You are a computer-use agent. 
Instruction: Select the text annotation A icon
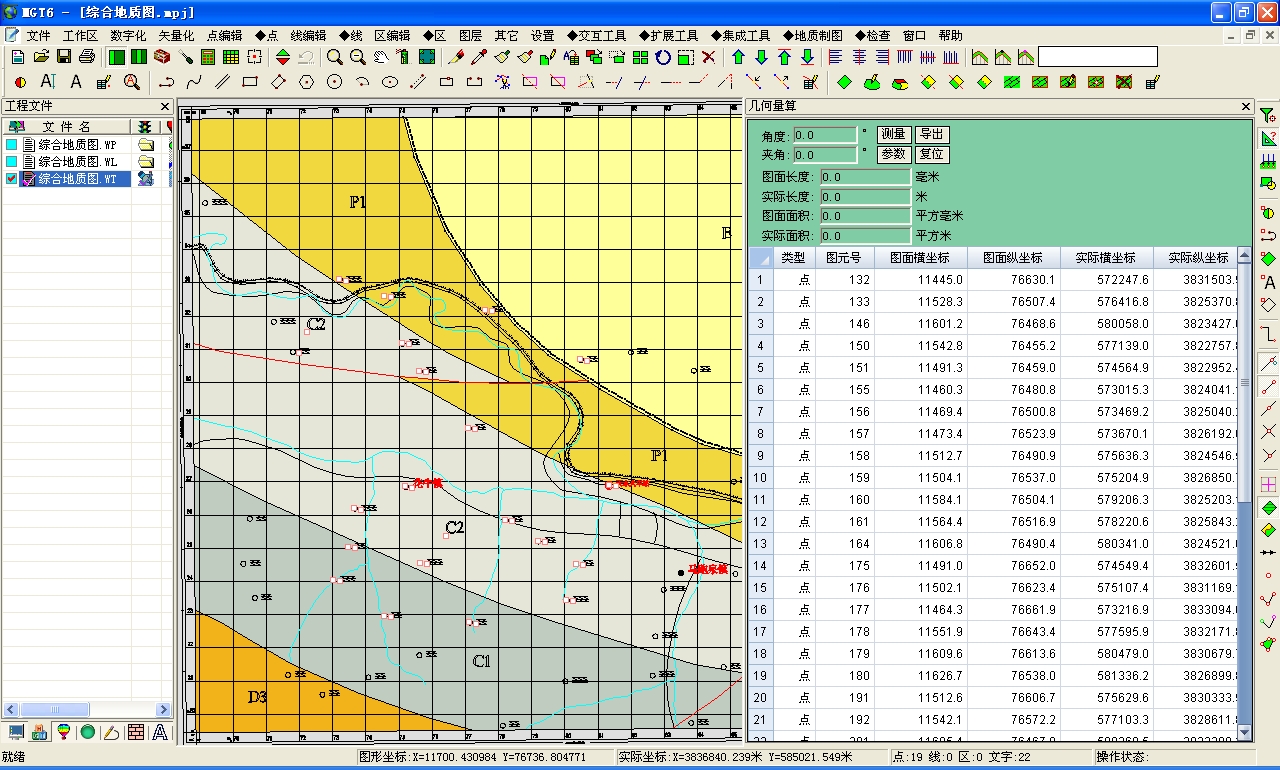coord(75,82)
